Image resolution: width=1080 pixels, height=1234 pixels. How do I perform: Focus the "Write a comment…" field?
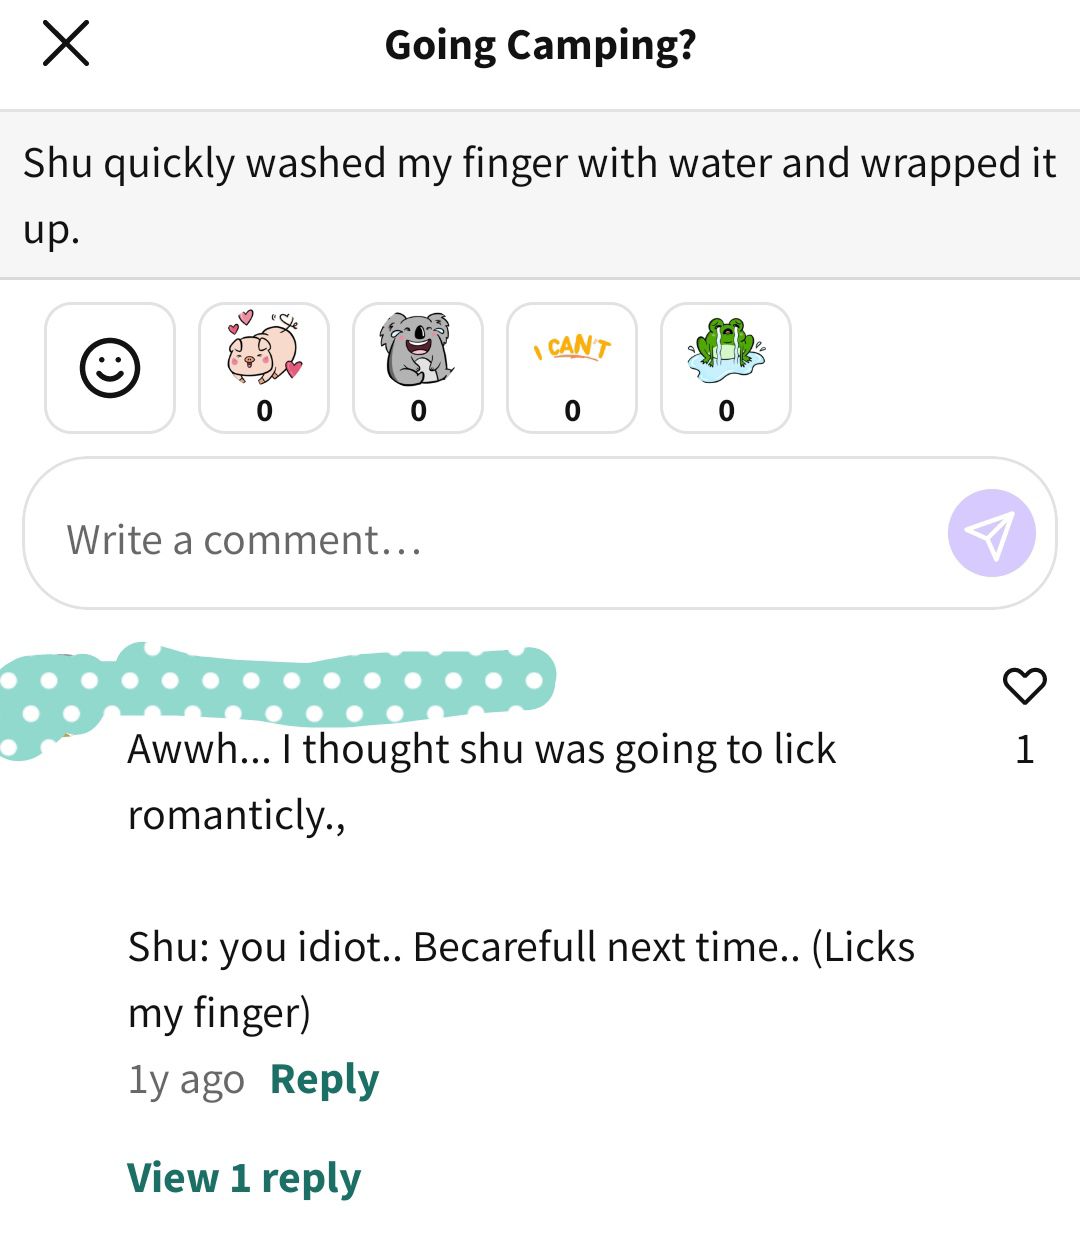point(540,533)
